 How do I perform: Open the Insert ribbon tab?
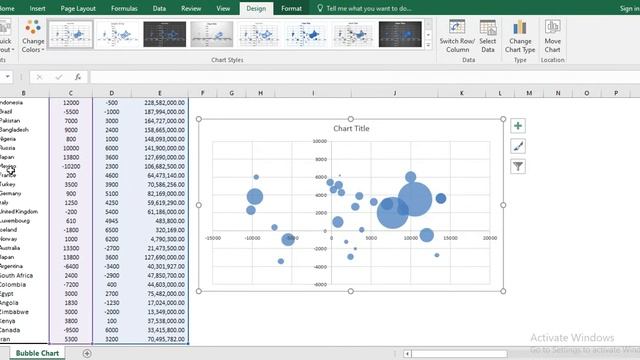37,8
